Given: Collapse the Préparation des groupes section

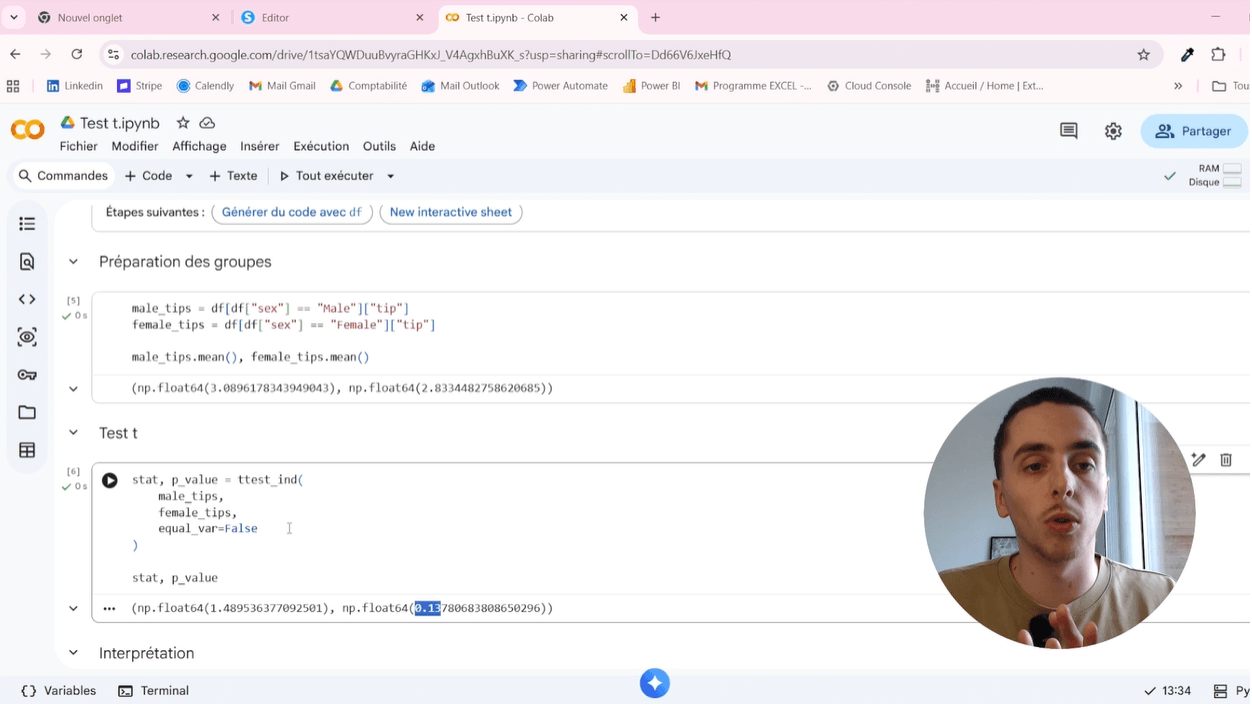Looking at the screenshot, I should tap(73, 262).
